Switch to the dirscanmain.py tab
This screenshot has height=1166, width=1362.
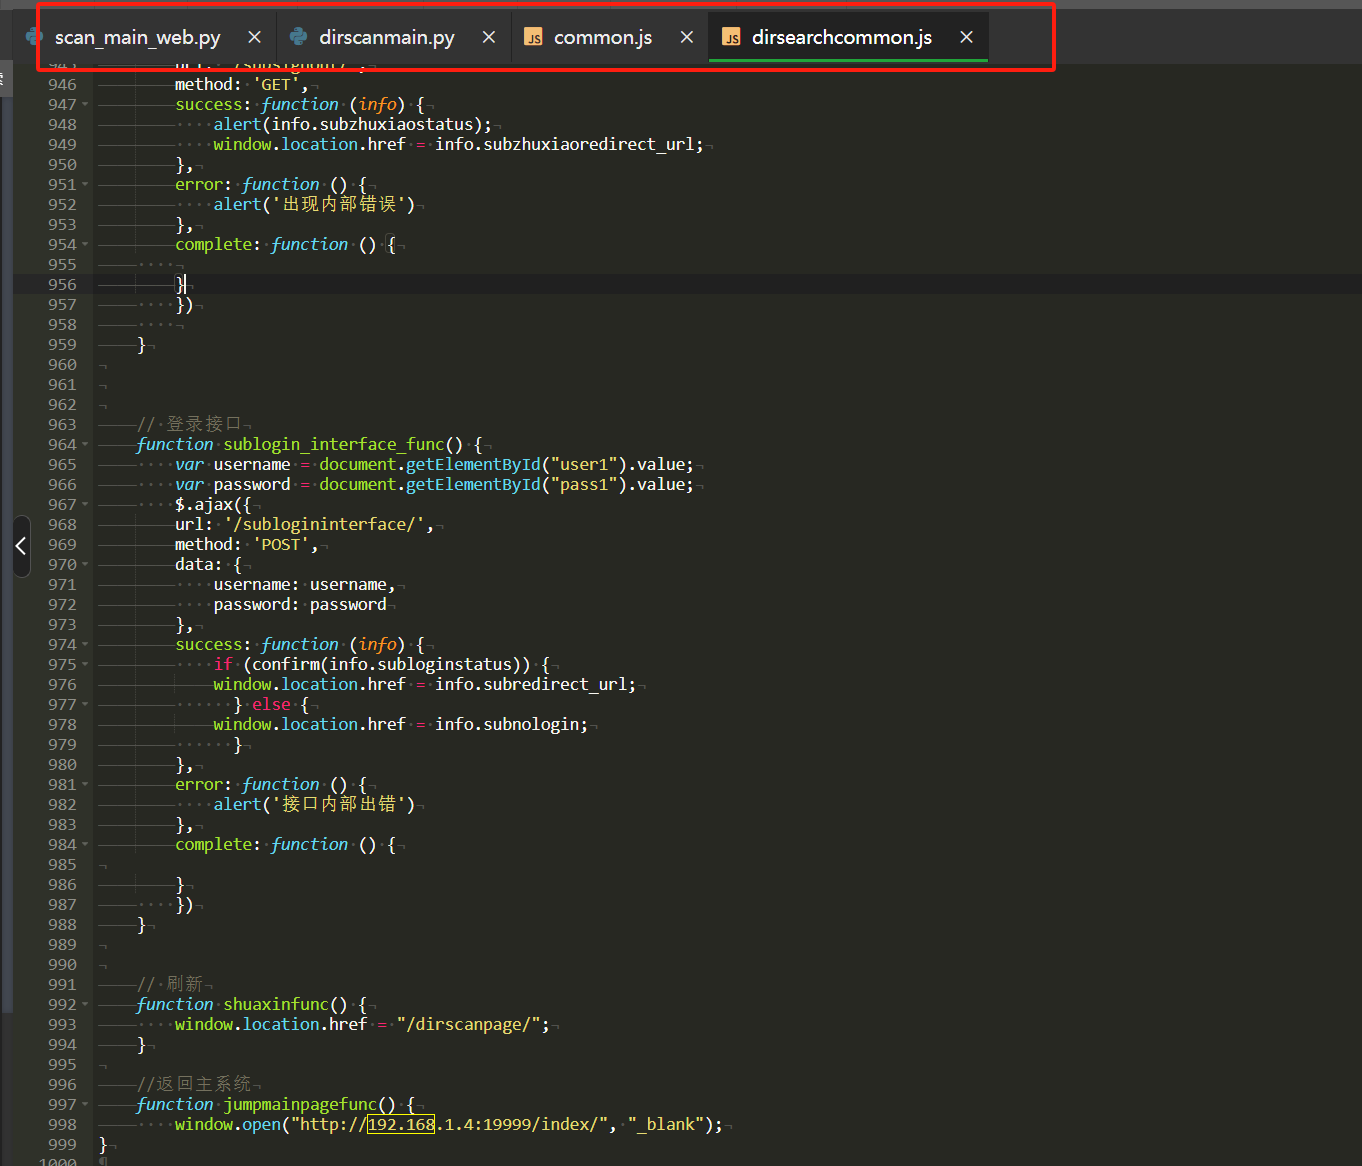pos(386,37)
